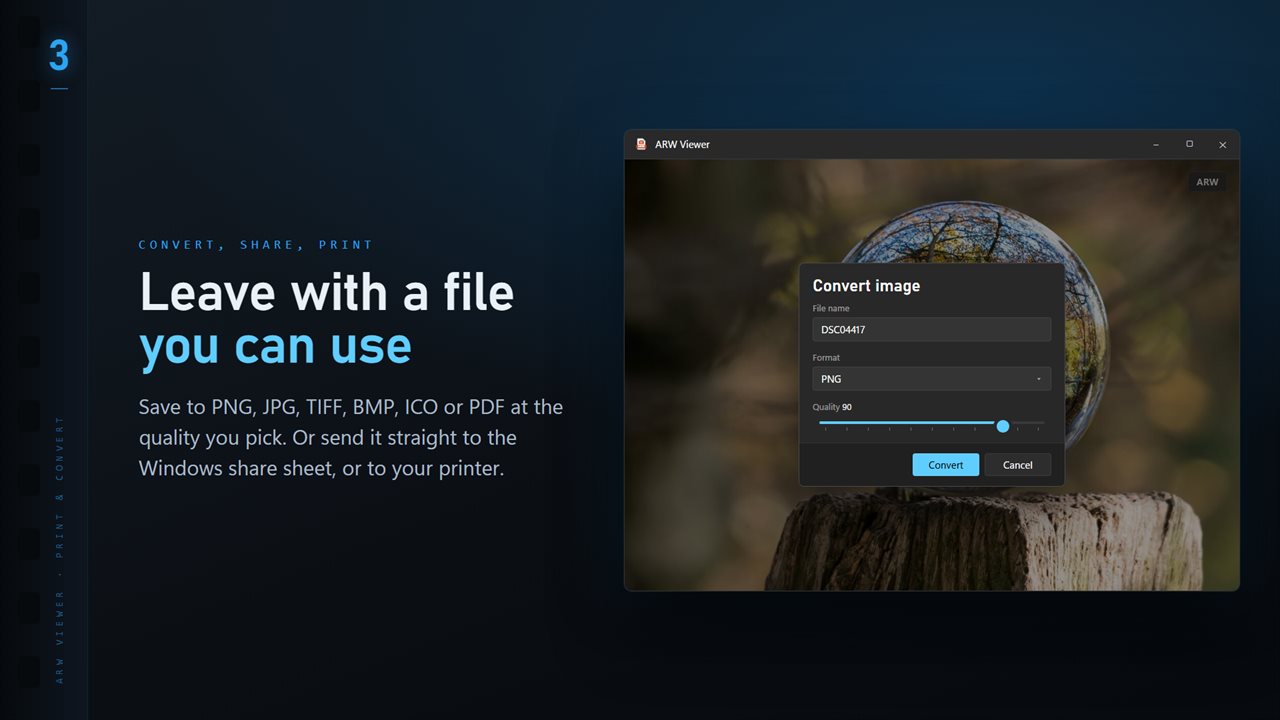Viewport: 1280px width, 720px height.
Task: Open the Format dropdown showing PNG
Action: 932,379
